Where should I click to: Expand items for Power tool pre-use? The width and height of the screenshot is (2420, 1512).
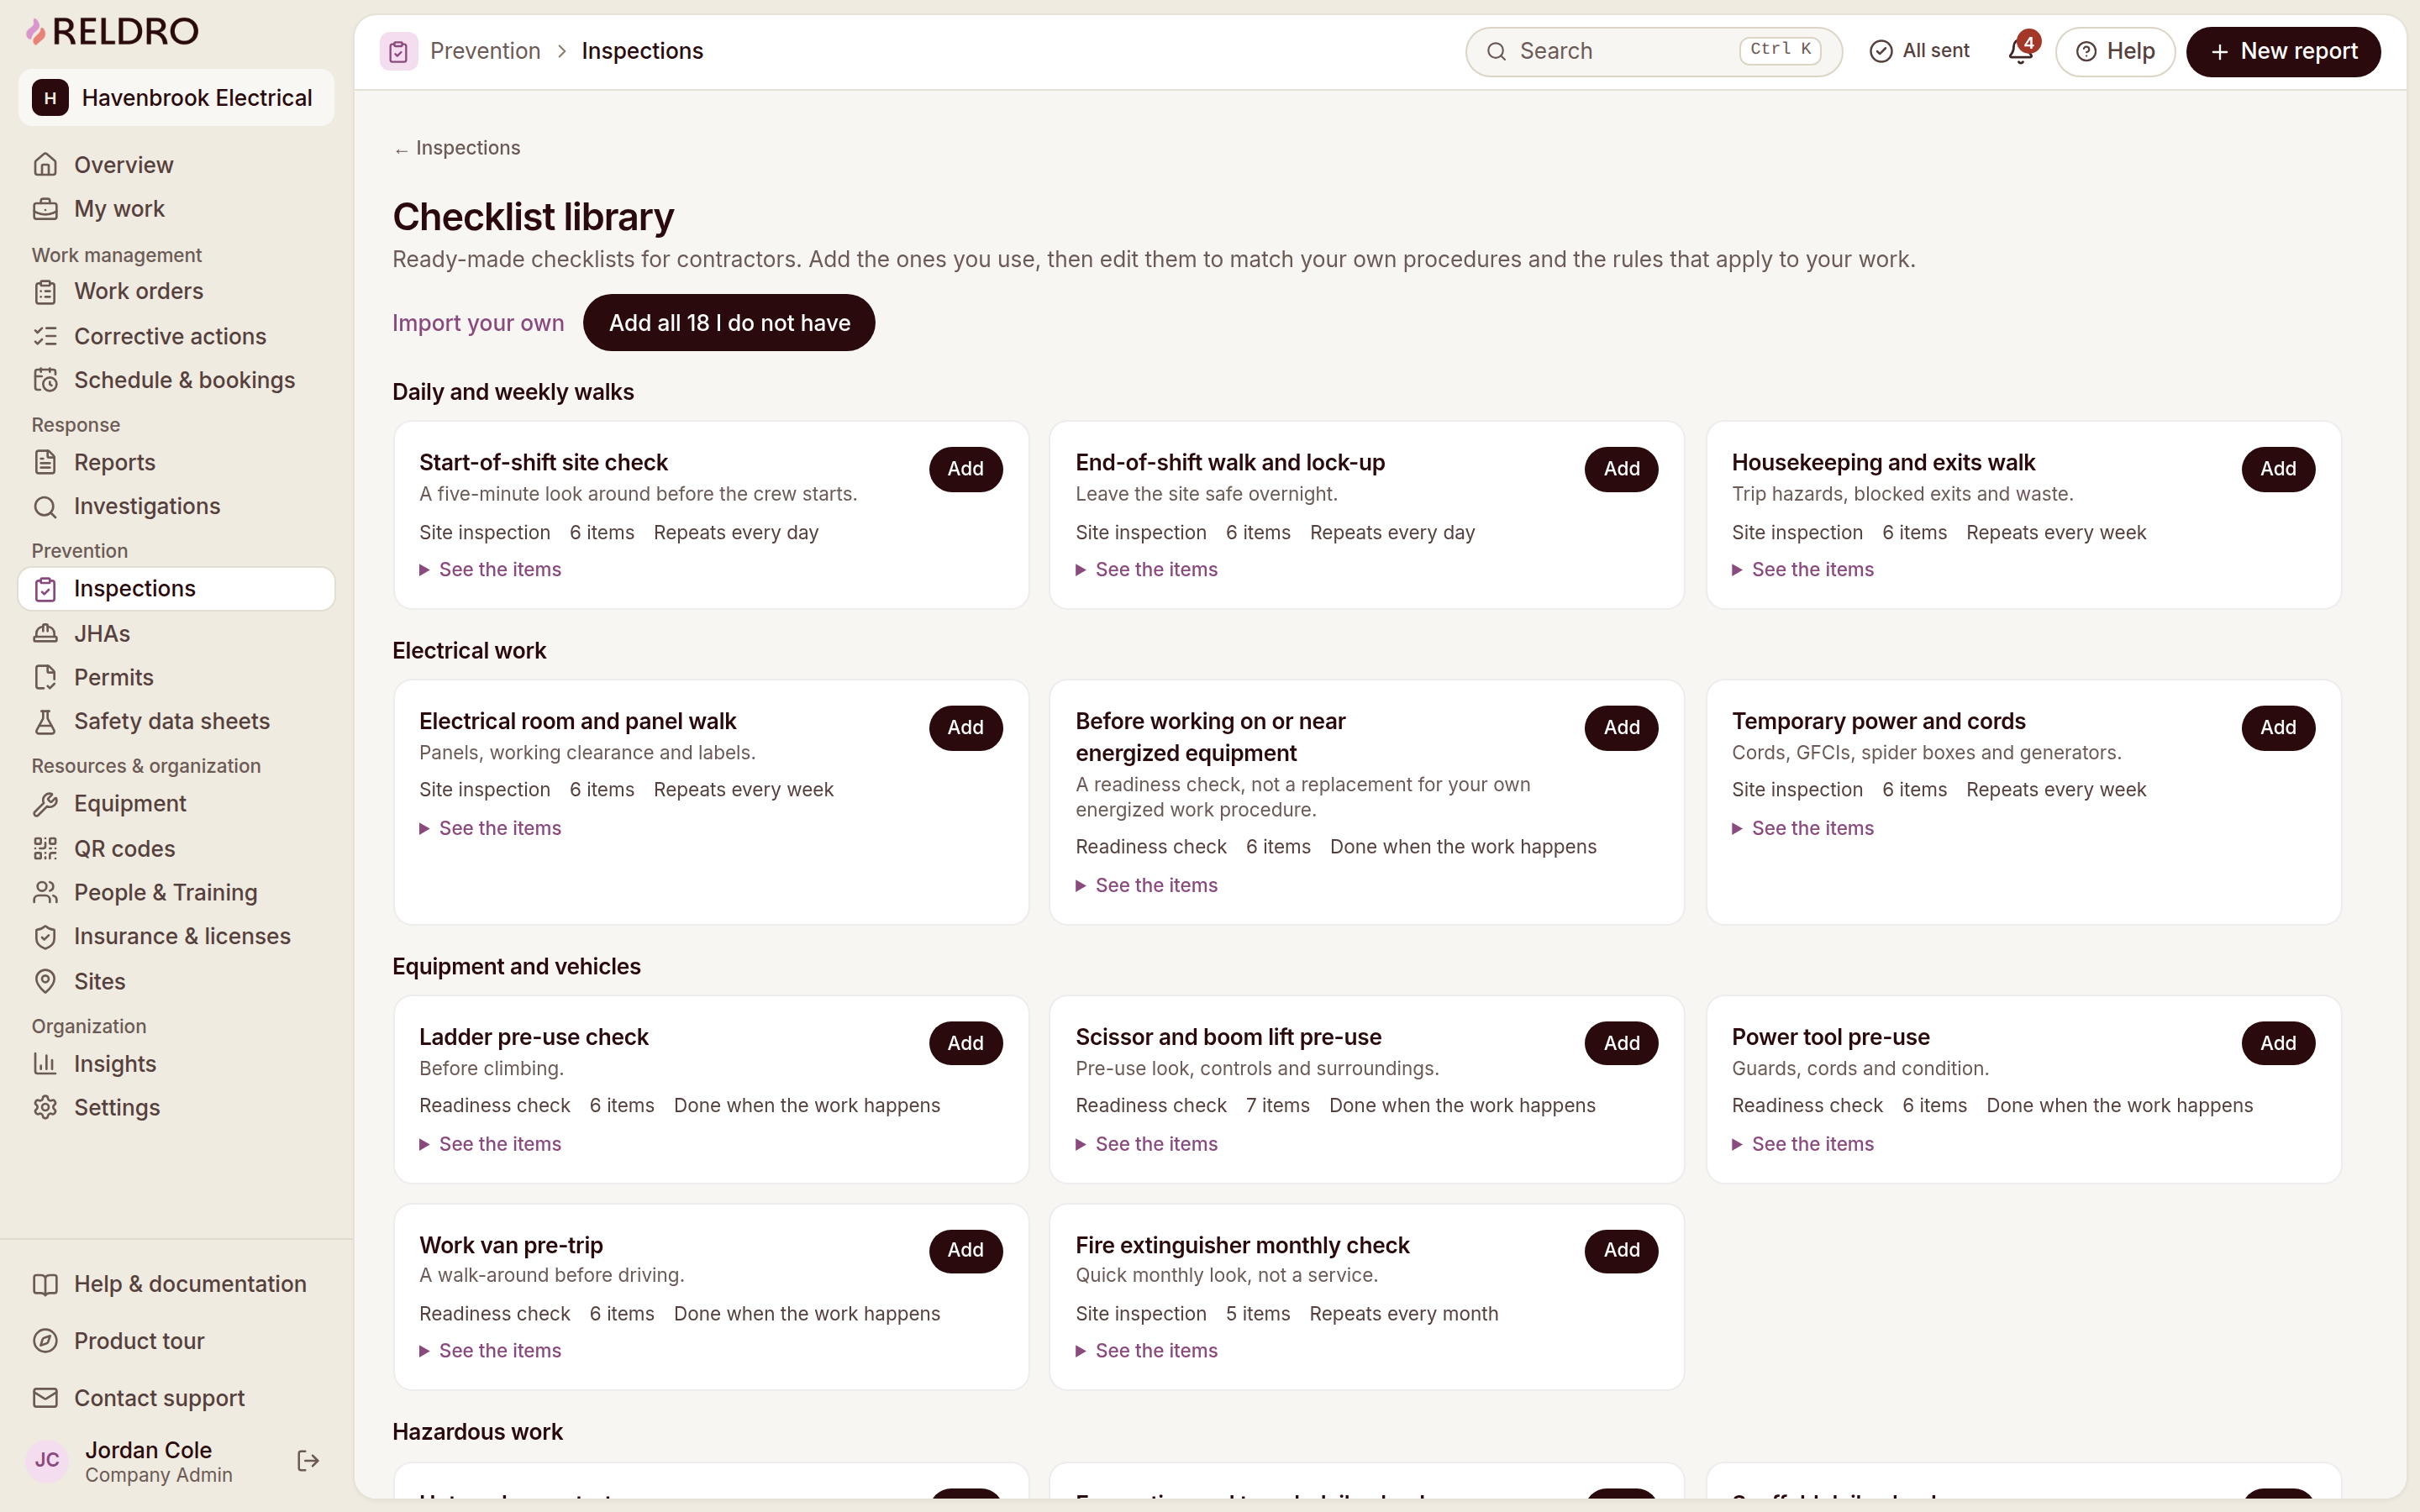coord(1803,1145)
